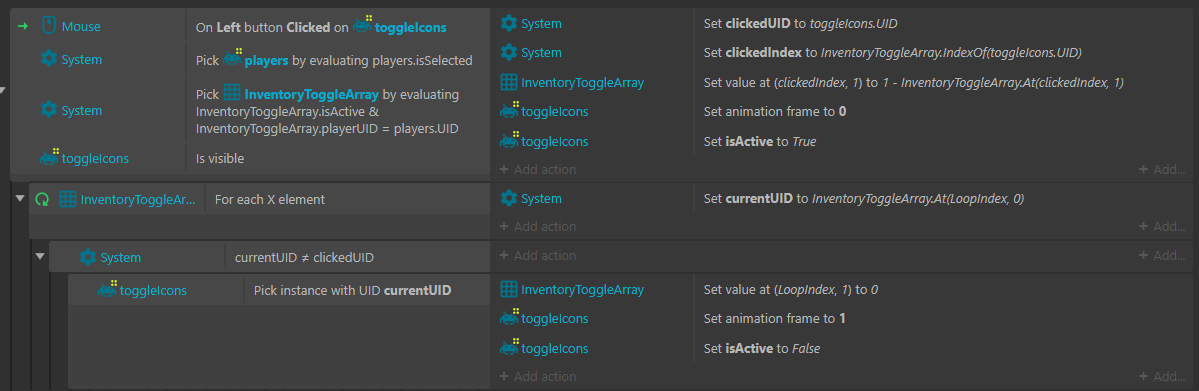Image resolution: width=1199 pixels, height=391 pixels.
Task: Click the gear icon for 'Set clickedUID' action
Action: point(508,24)
